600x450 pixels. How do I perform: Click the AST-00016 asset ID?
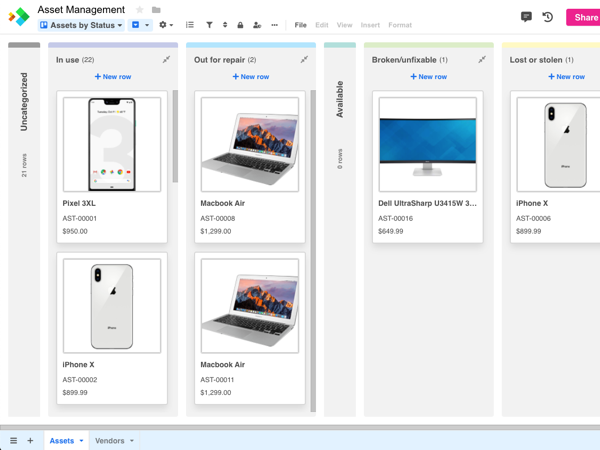coord(396,218)
